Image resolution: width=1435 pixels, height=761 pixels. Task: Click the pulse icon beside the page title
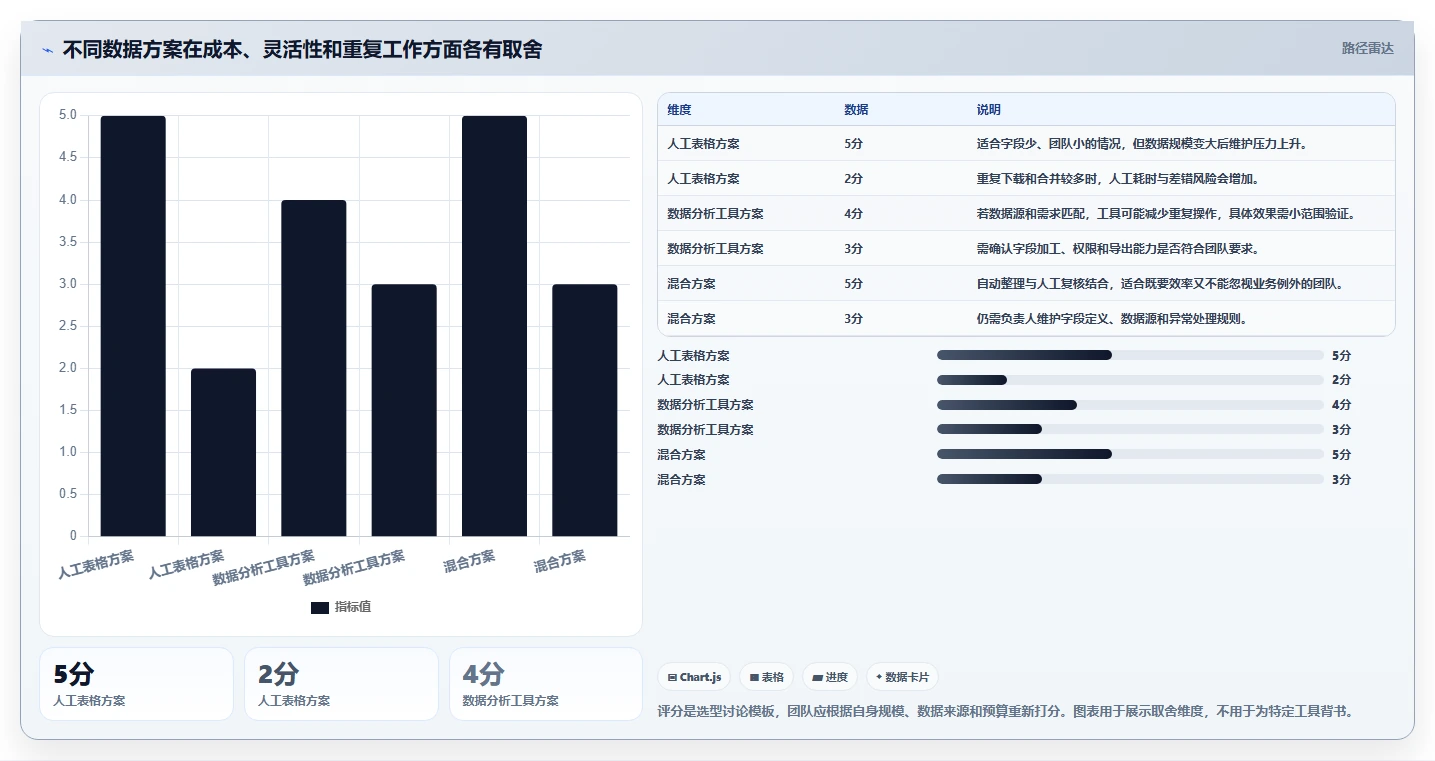47,50
